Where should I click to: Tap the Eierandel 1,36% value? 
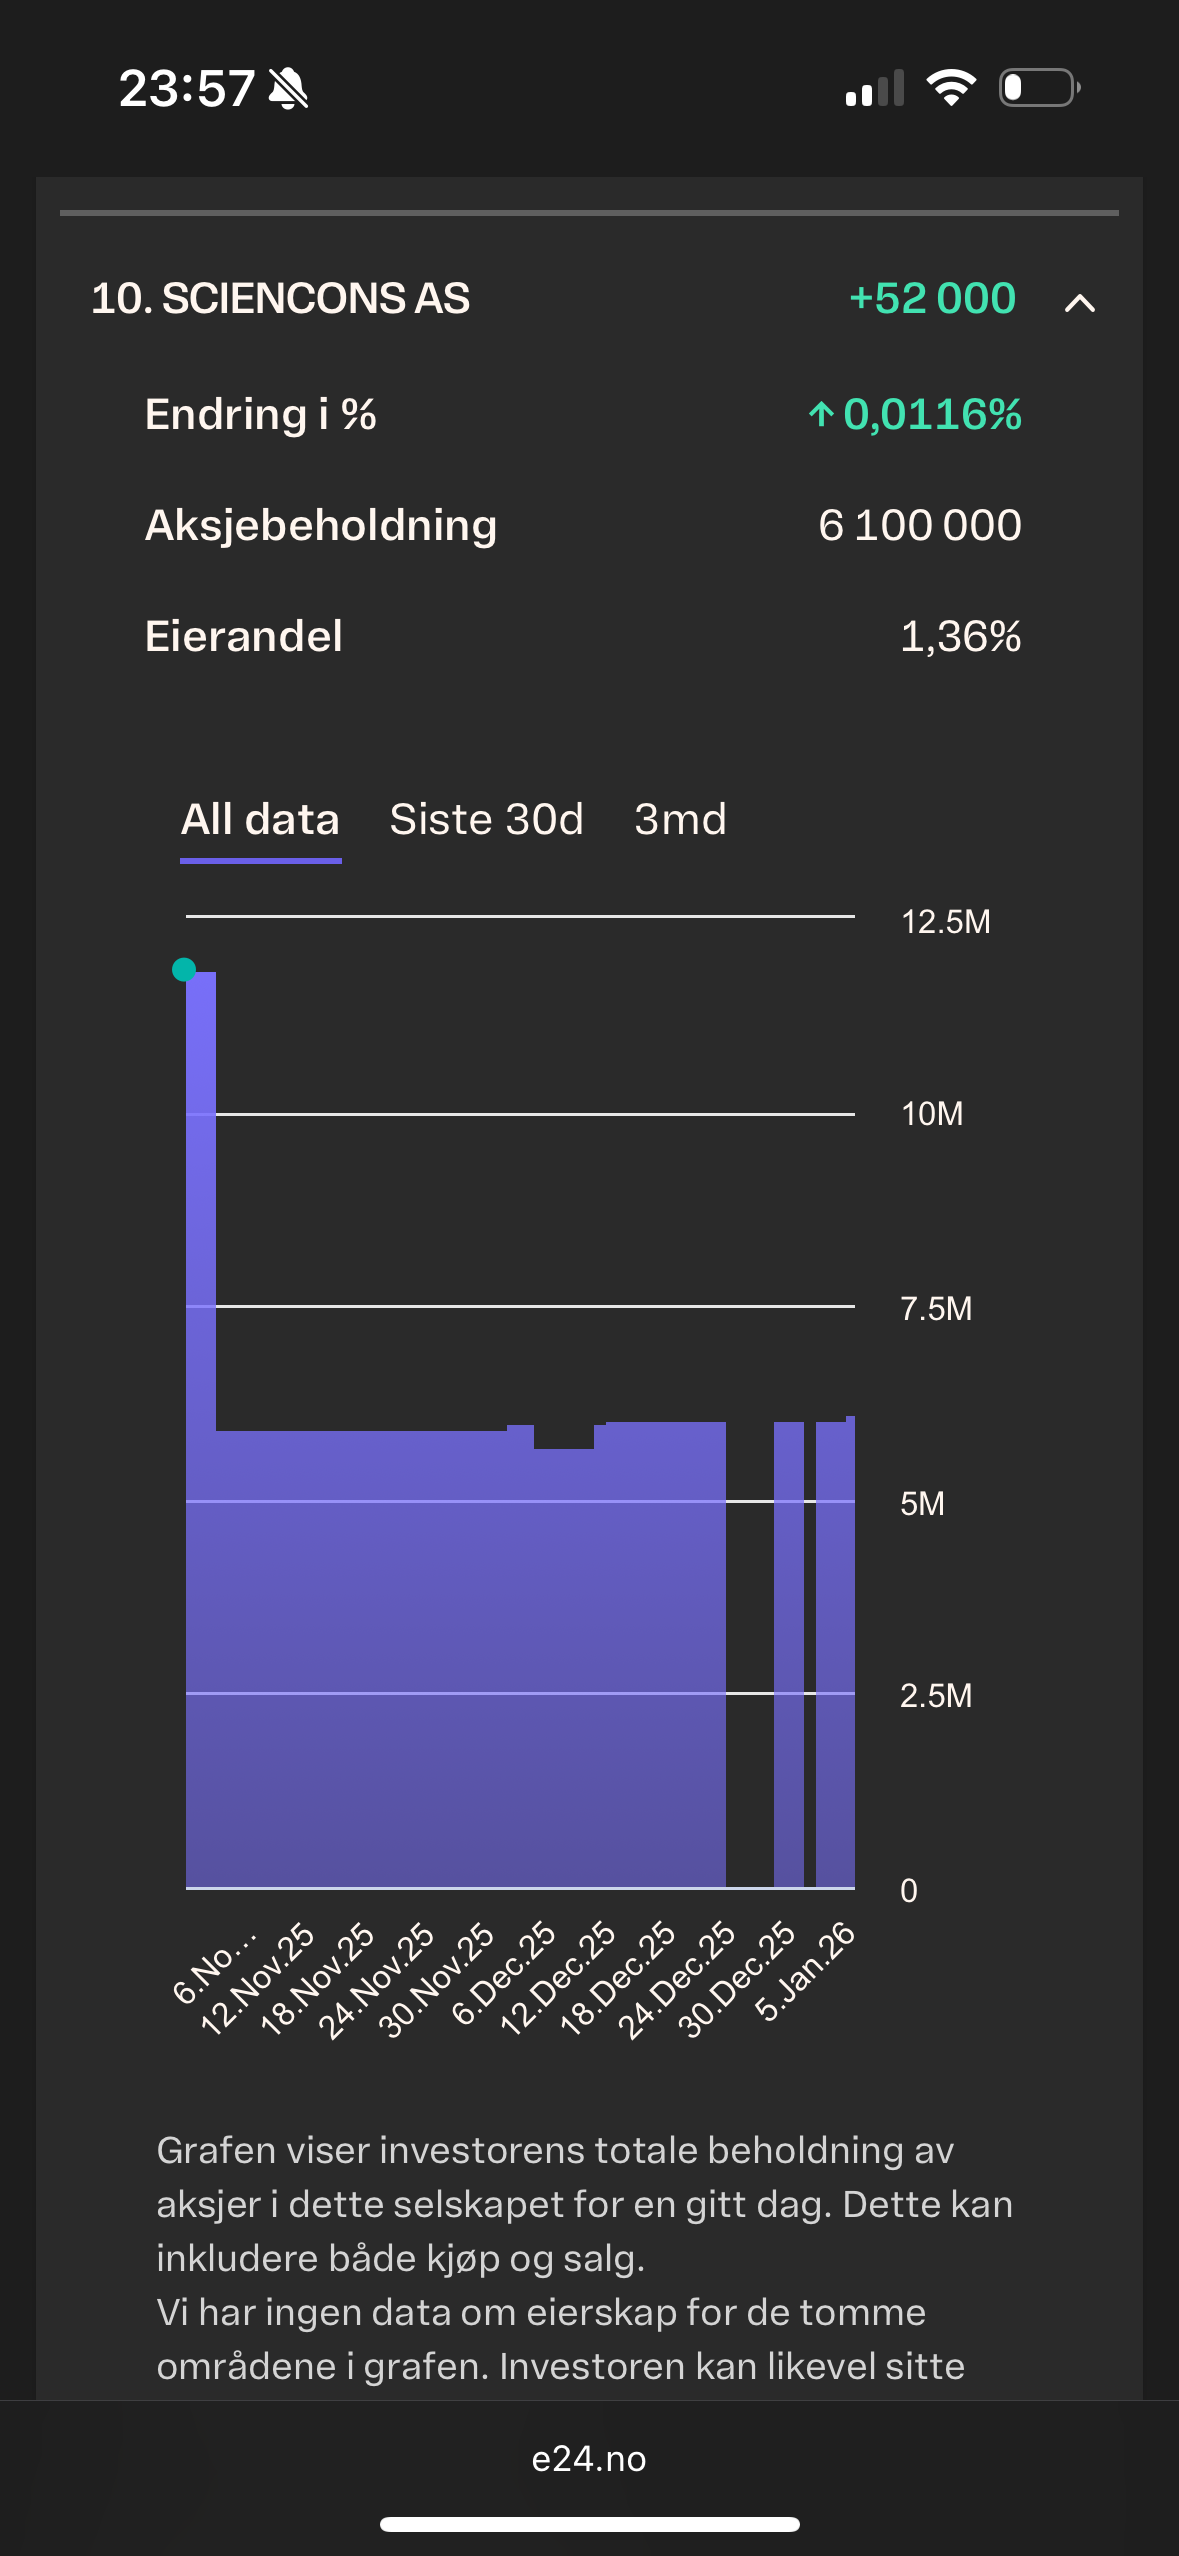(960, 637)
